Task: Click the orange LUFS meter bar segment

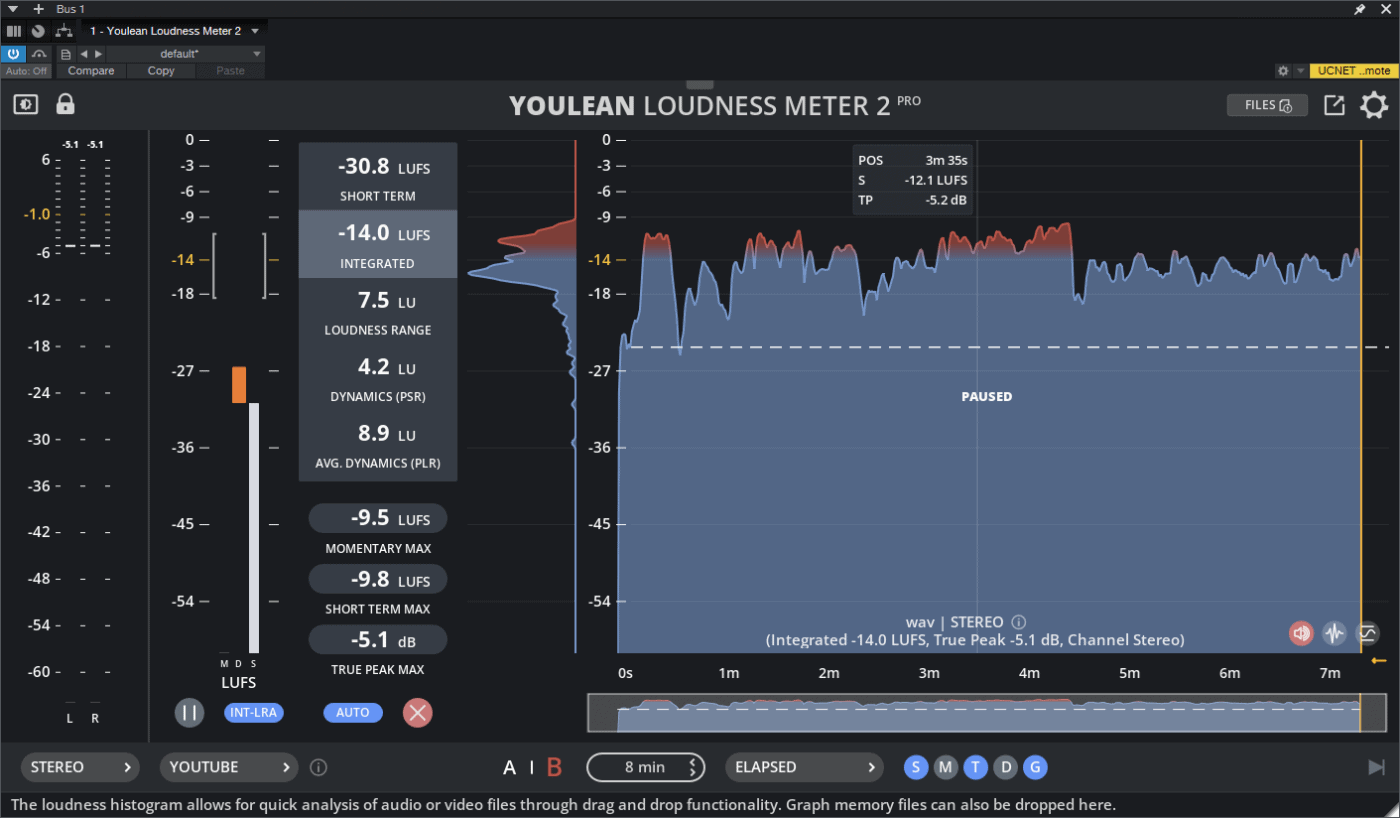Action: coord(239,385)
